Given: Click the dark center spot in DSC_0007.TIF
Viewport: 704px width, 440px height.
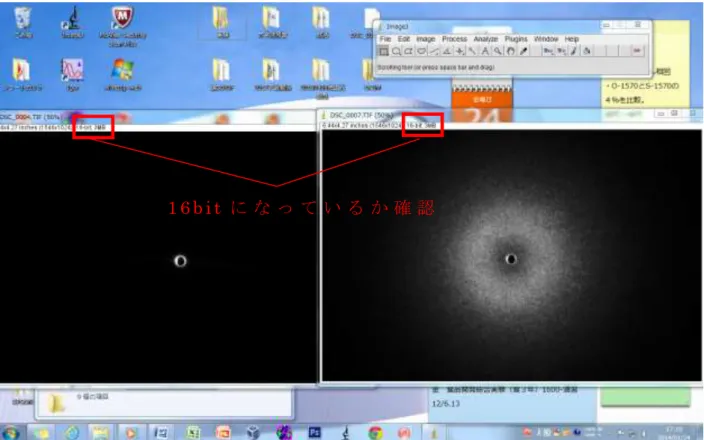Looking at the screenshot, I should 511,259.
